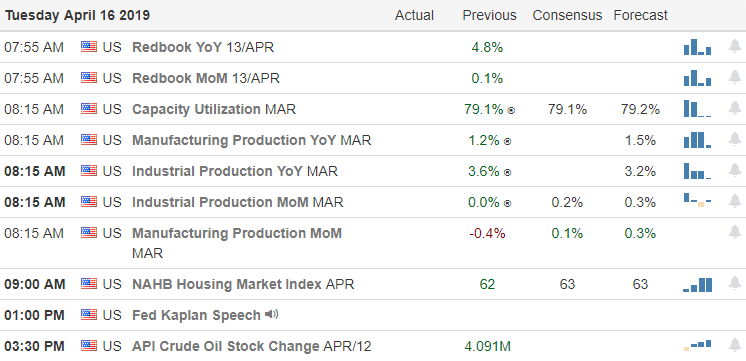Click the 3.2% forecast value

tap(640, 171)
